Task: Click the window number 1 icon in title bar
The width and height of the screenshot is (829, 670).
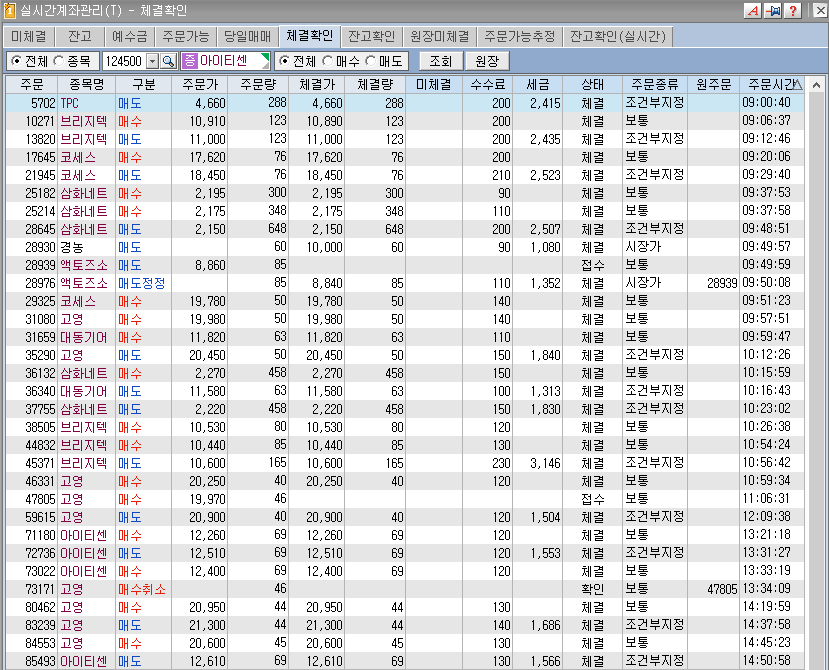Action: (x=9, y=11)
